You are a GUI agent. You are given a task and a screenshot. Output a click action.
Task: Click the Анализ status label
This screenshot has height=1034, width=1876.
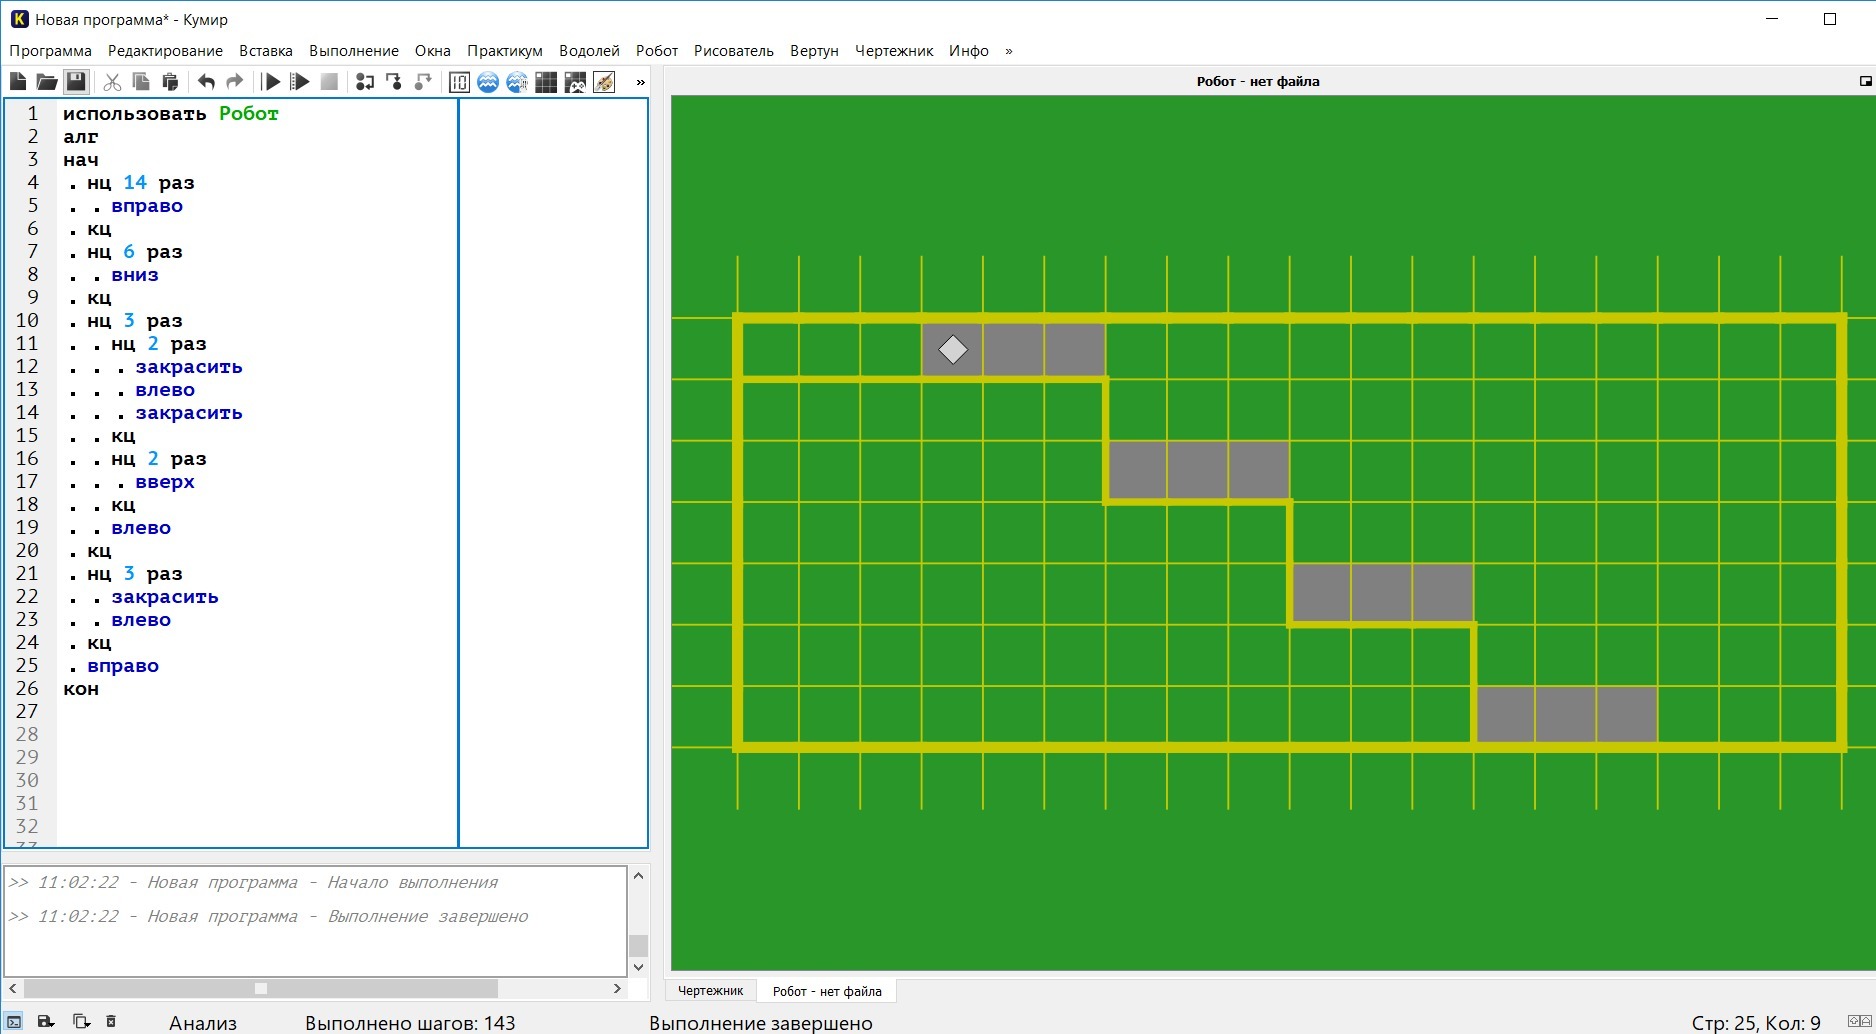[x=203, y=1023]
